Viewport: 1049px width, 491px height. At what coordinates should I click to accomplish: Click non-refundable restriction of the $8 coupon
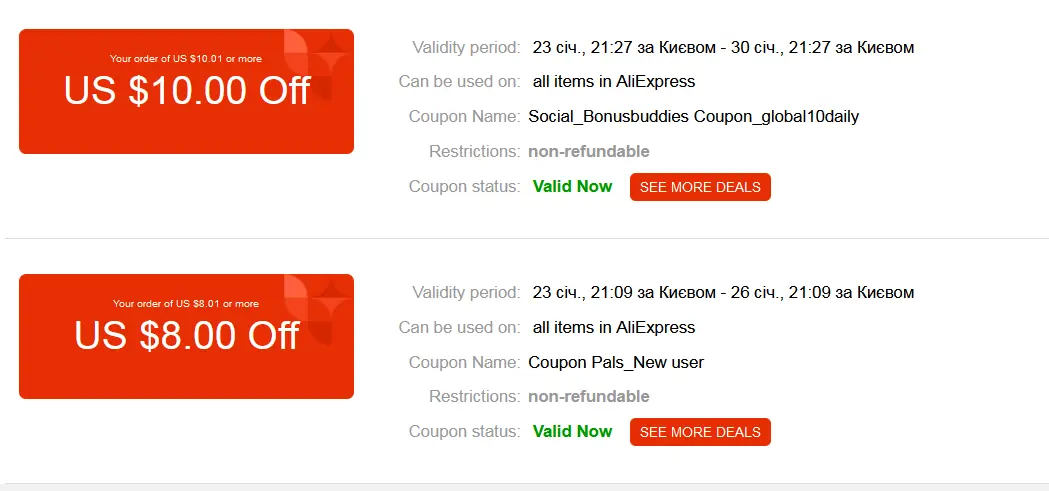tap(589, 397)
